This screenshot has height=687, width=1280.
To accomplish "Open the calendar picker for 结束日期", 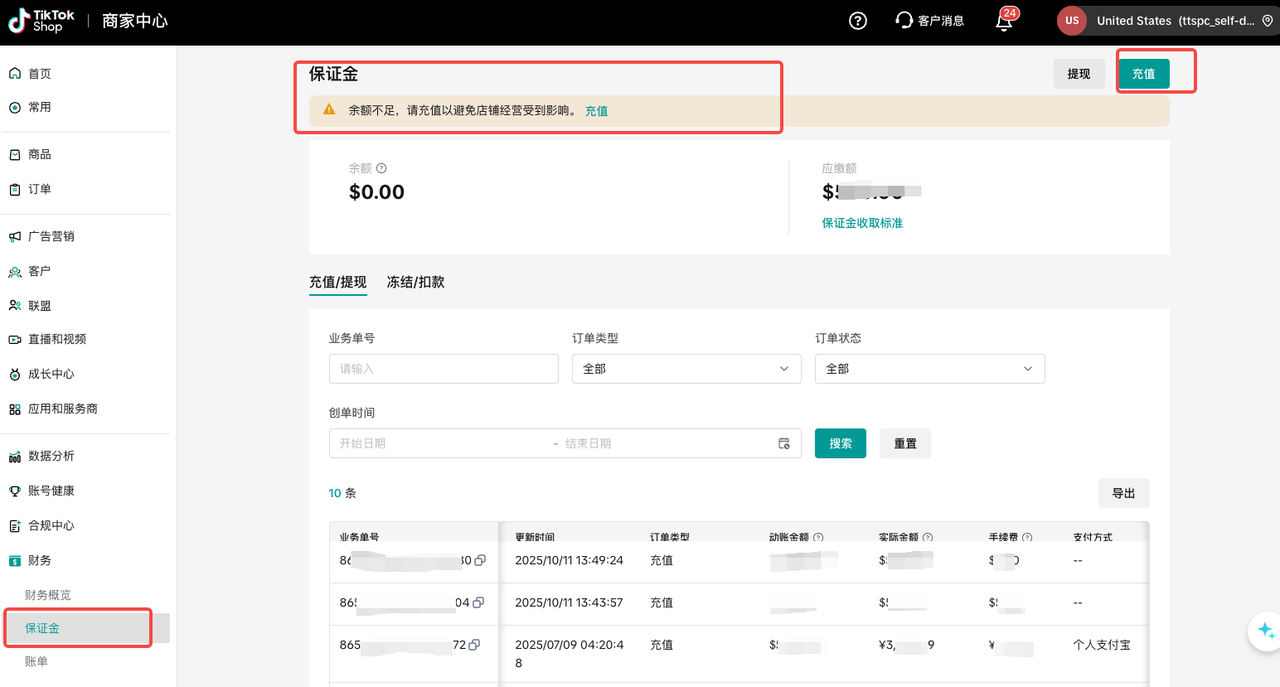I will 784,443.
